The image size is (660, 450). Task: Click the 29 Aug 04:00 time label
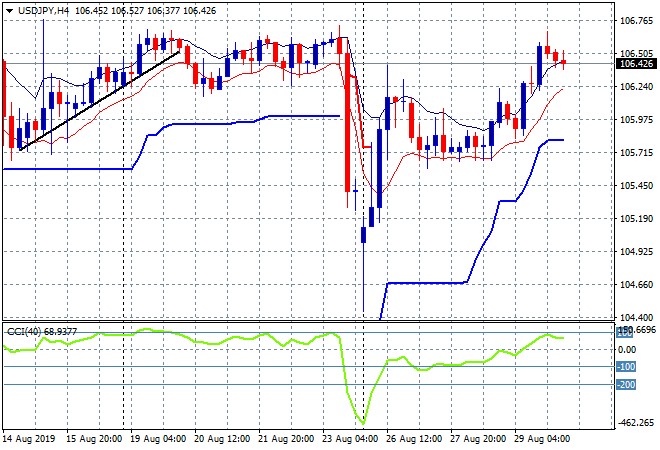tap(542, 439)
